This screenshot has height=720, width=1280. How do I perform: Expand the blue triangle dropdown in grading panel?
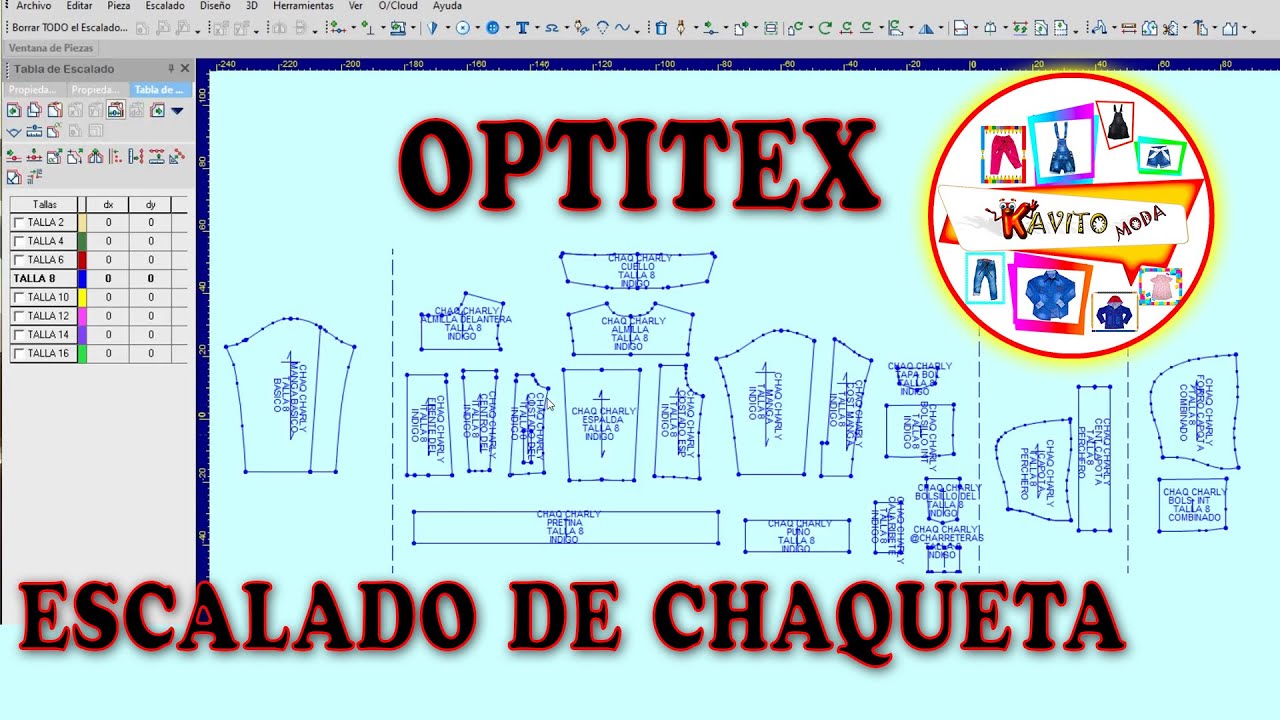tap(177, 110)
